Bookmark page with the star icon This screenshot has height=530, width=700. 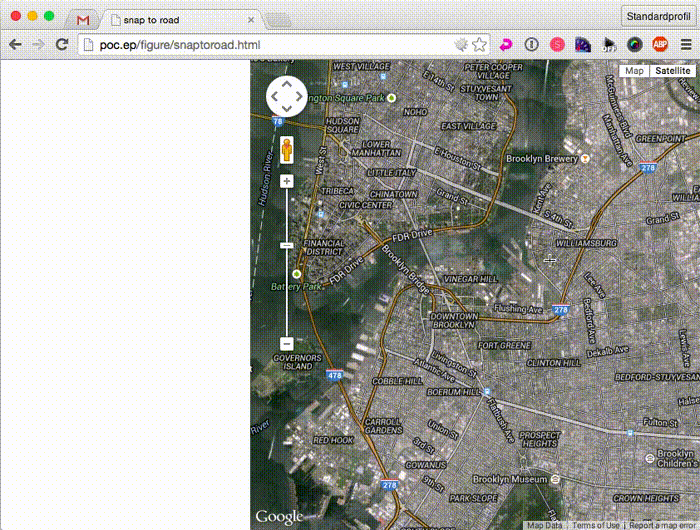click(479, 45)
